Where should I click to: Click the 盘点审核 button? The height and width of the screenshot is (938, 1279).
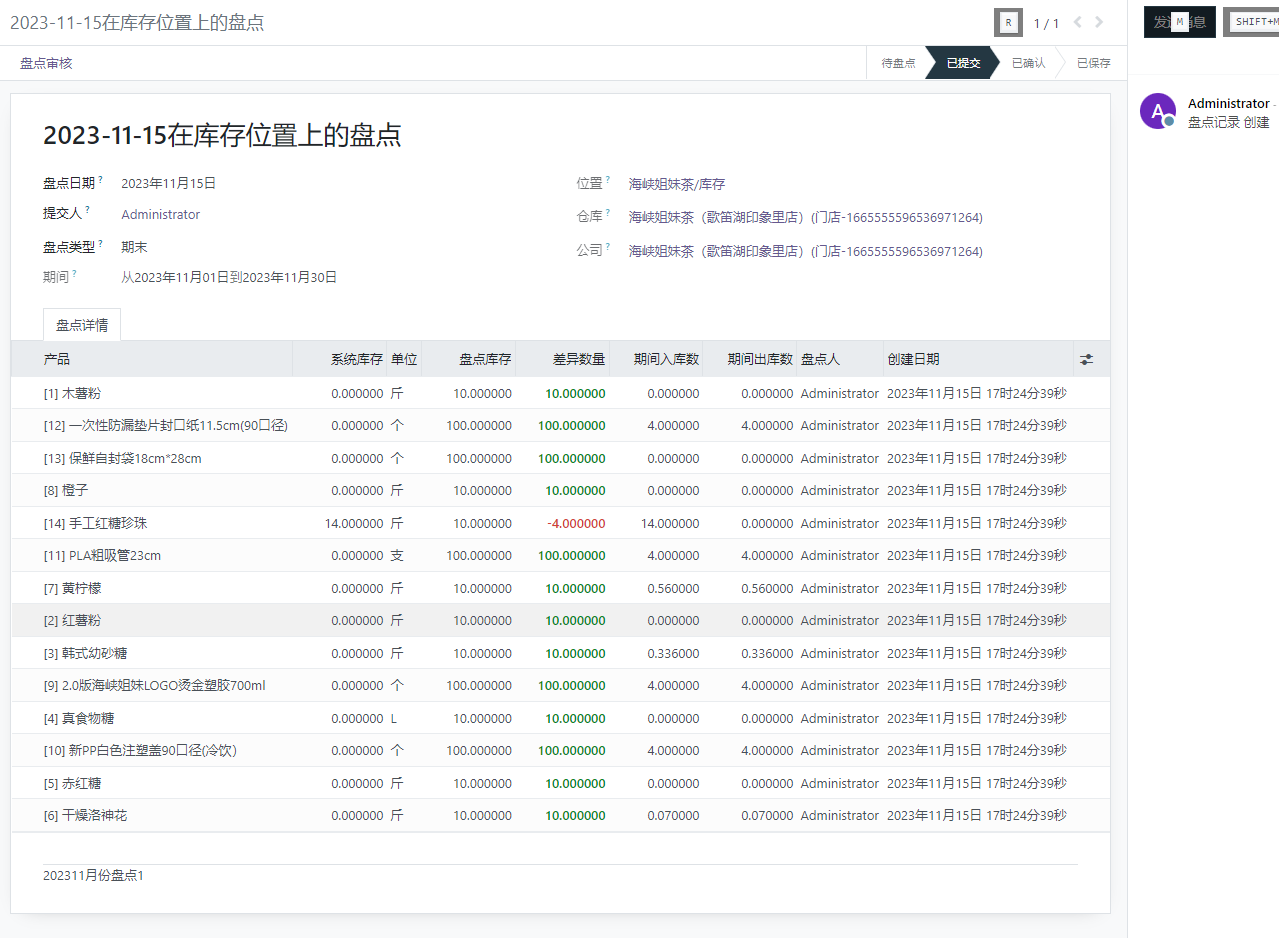pyautogui.click(x=46, y=63)
